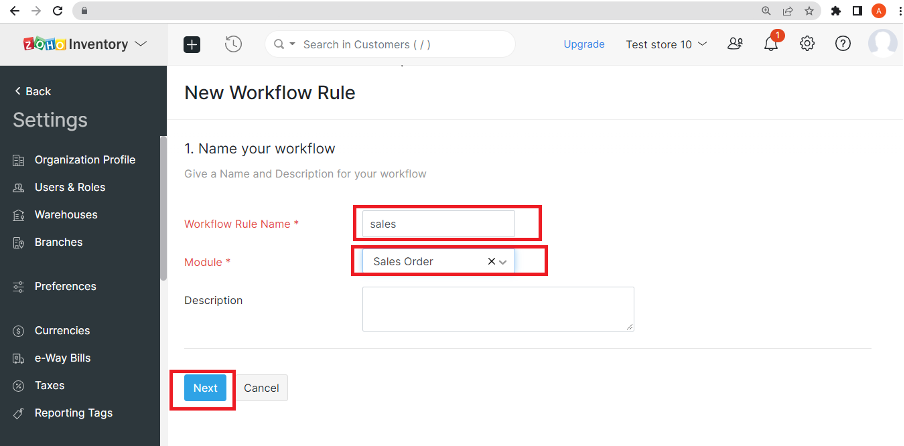Image resolution: width=904 pixels, height=446 pixels.
Task: Open Users & Roles settings
Action: [70, 187]
